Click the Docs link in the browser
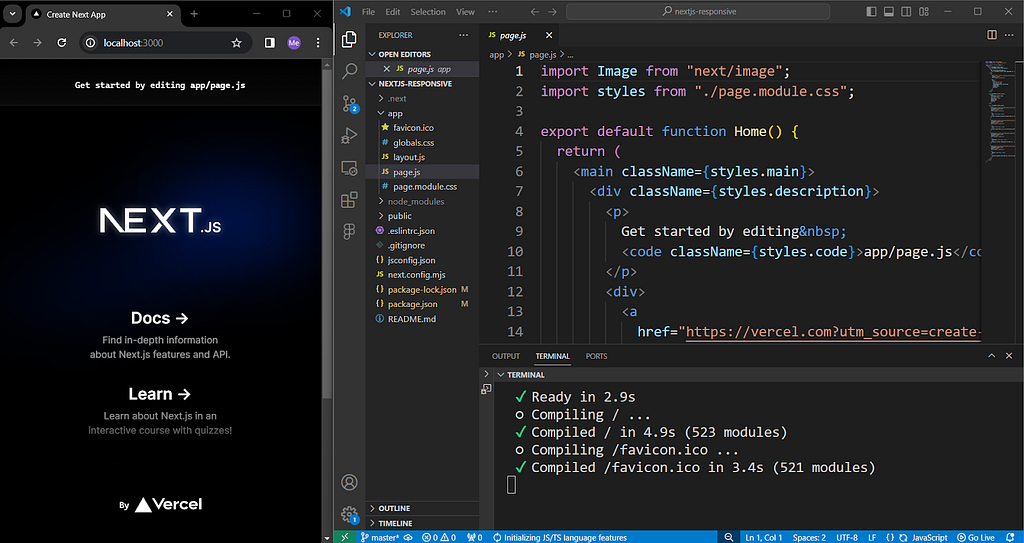Viewport: 1024px width, 543px height. (x=159, y=318)
